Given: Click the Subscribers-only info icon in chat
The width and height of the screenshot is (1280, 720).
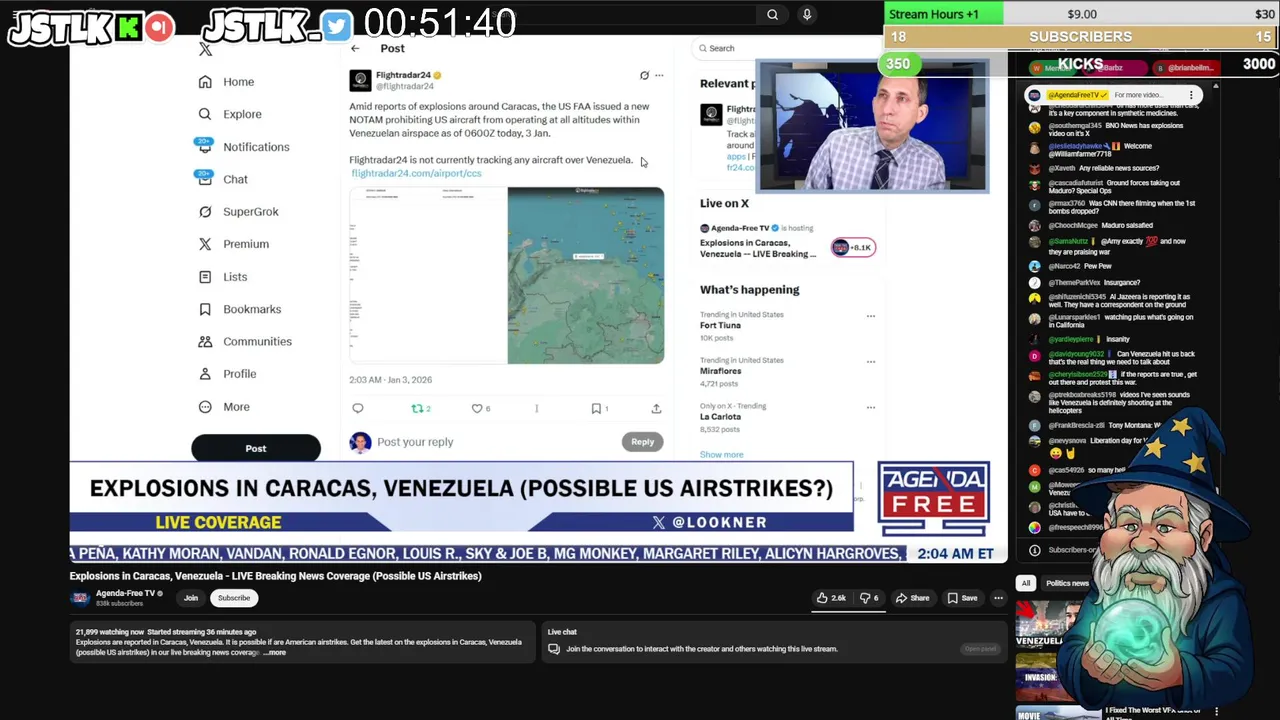Looking at the screenshot, I should click(x=1035, y=550).
